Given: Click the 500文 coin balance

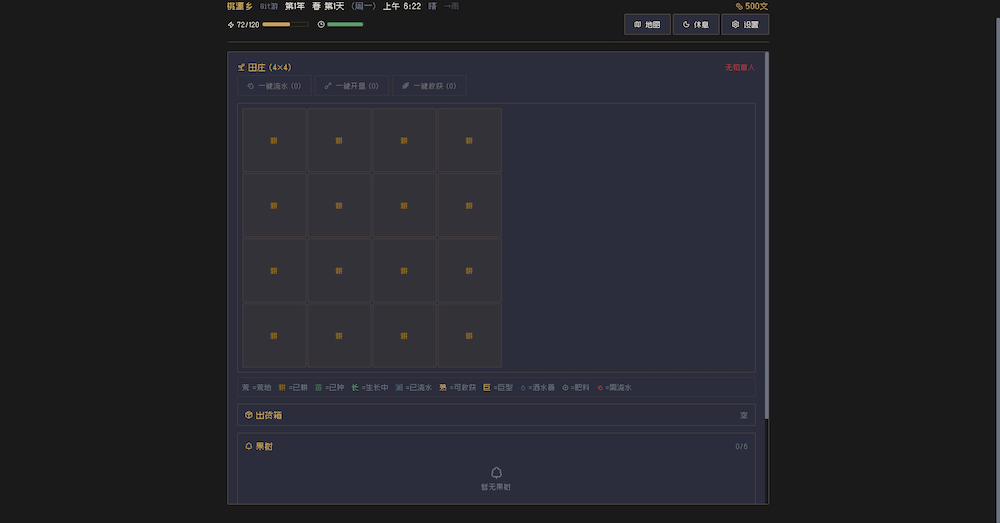Looking at the screenshot, I should click(751, 6).
